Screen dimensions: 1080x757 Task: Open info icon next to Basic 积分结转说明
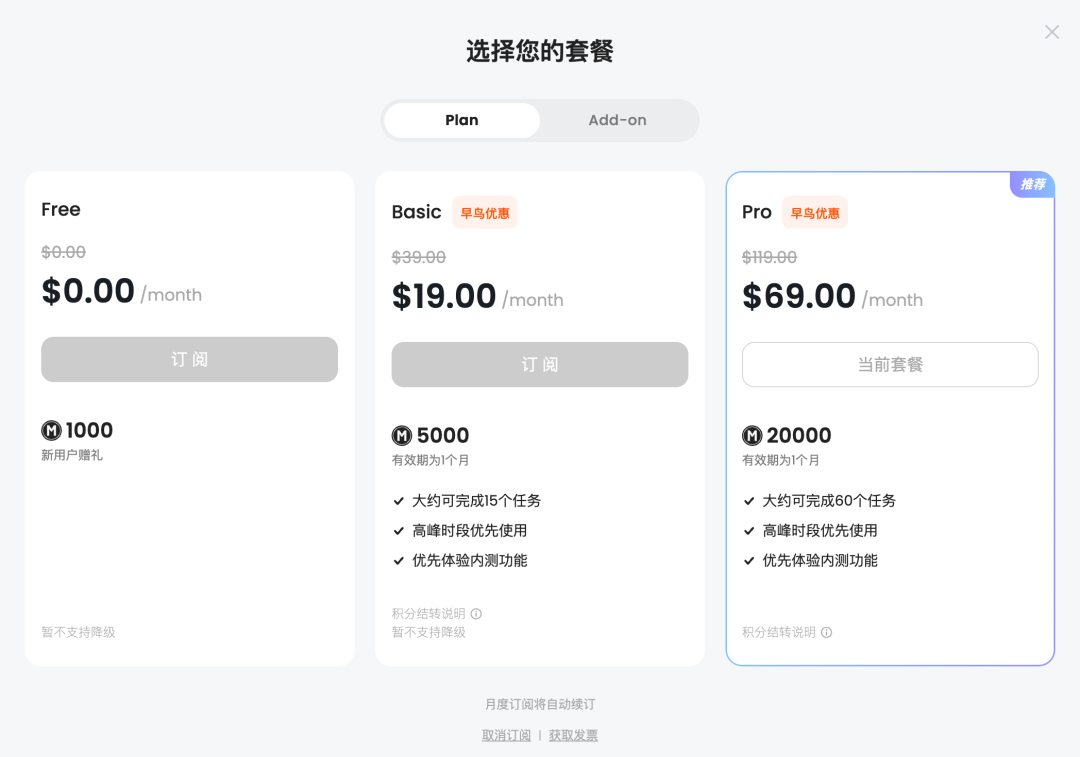[x=476, y=614]
